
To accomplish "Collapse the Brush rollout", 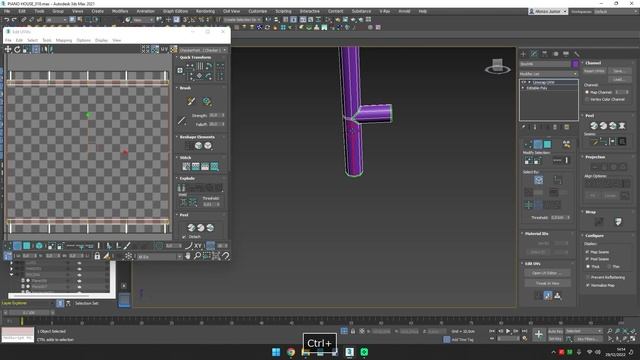I will 185,88.
